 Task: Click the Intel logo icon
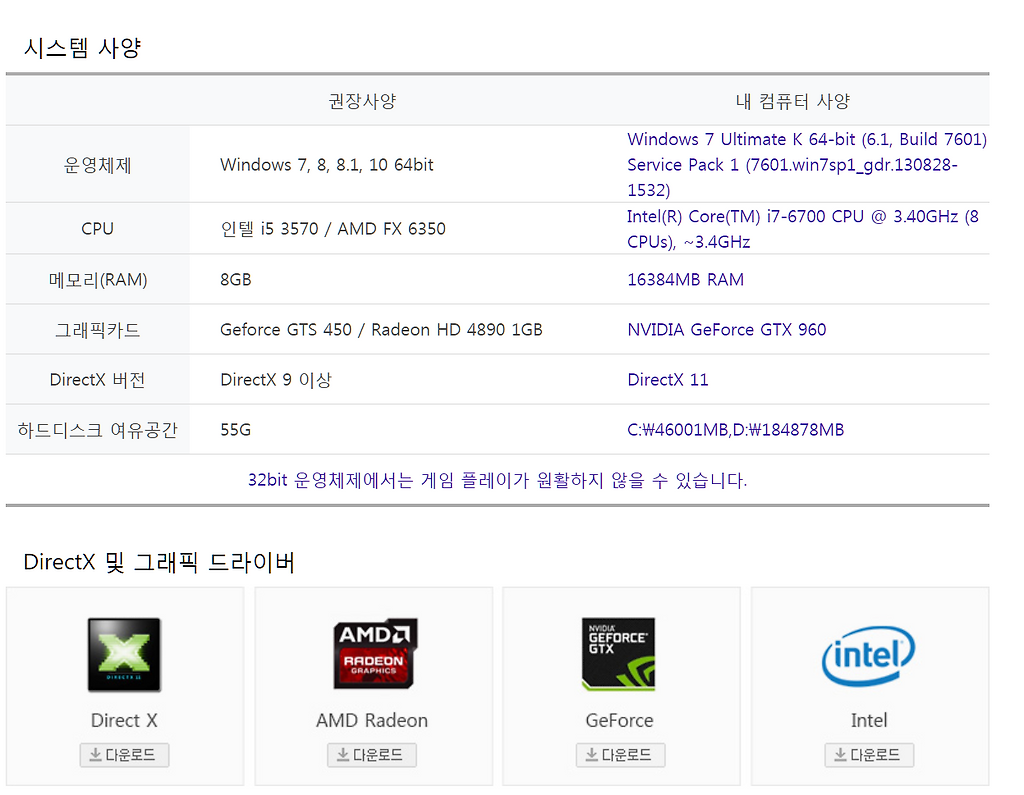868,656
